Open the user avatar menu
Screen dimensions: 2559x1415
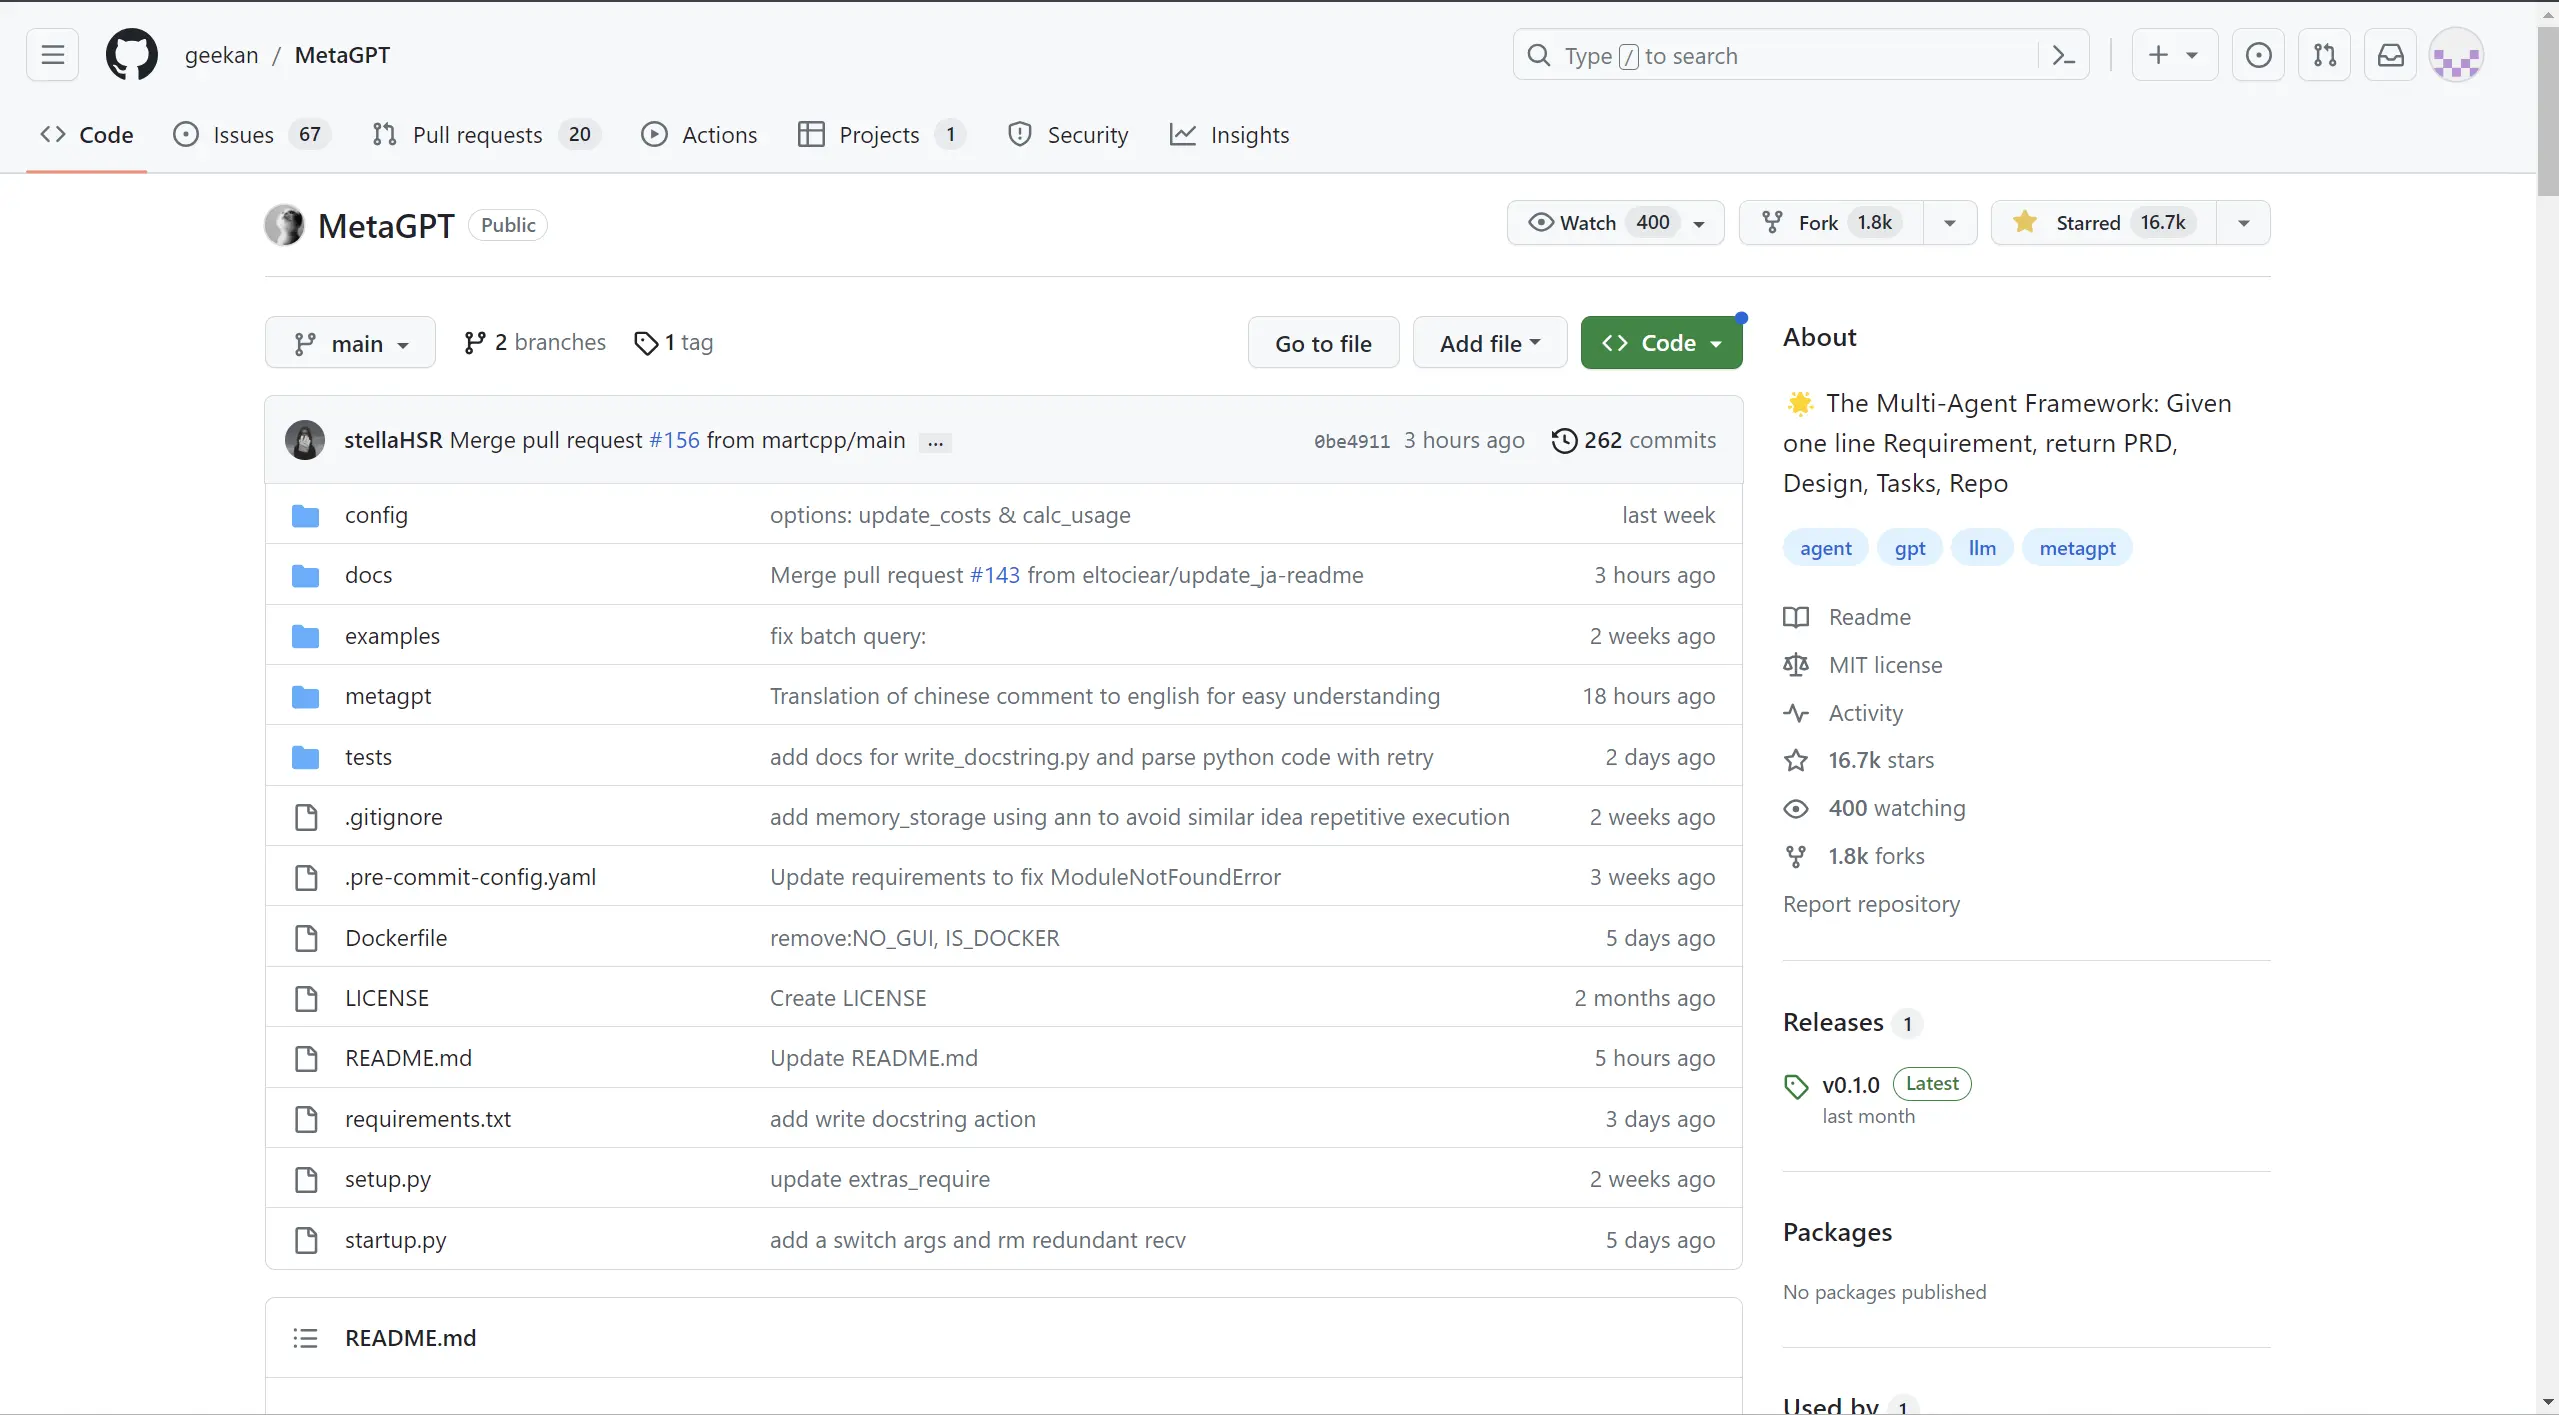(x=2456, y=55)
